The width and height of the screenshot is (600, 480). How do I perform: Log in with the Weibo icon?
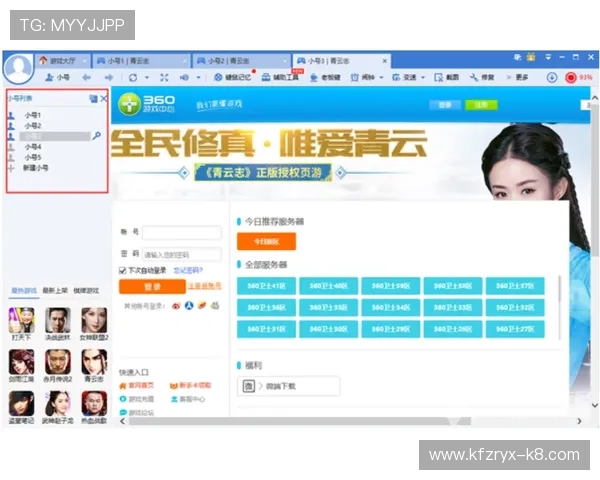pos(176,306)
